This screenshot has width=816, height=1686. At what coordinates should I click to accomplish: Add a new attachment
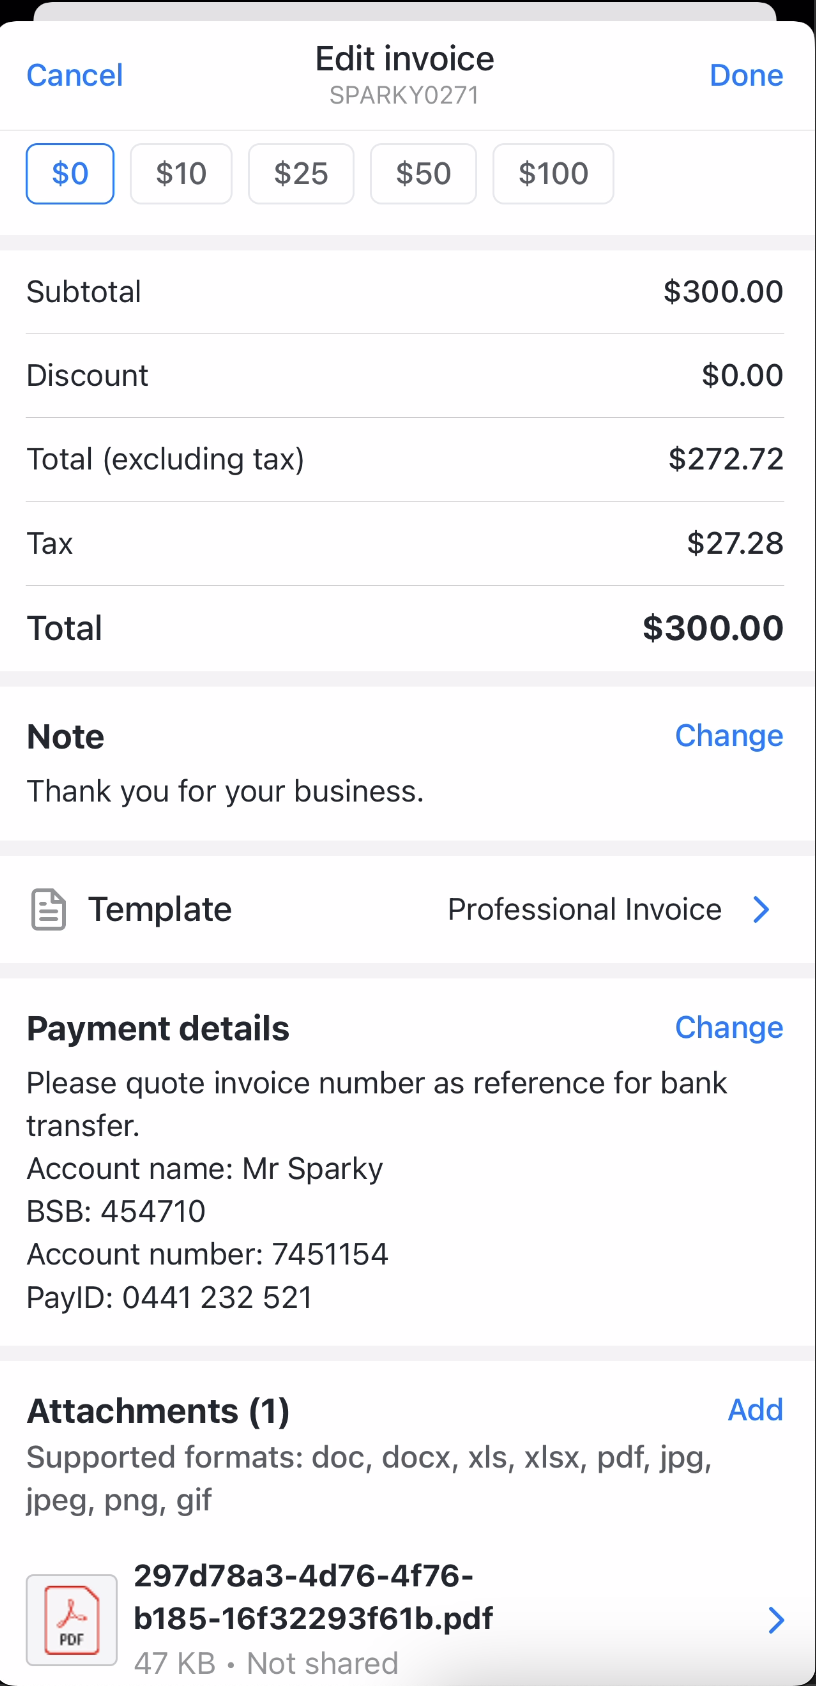(x=755, y=1410)
